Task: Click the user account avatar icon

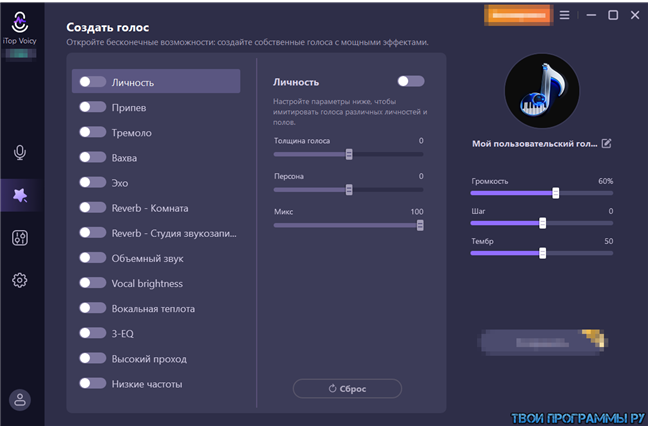Action: point(19,399)
